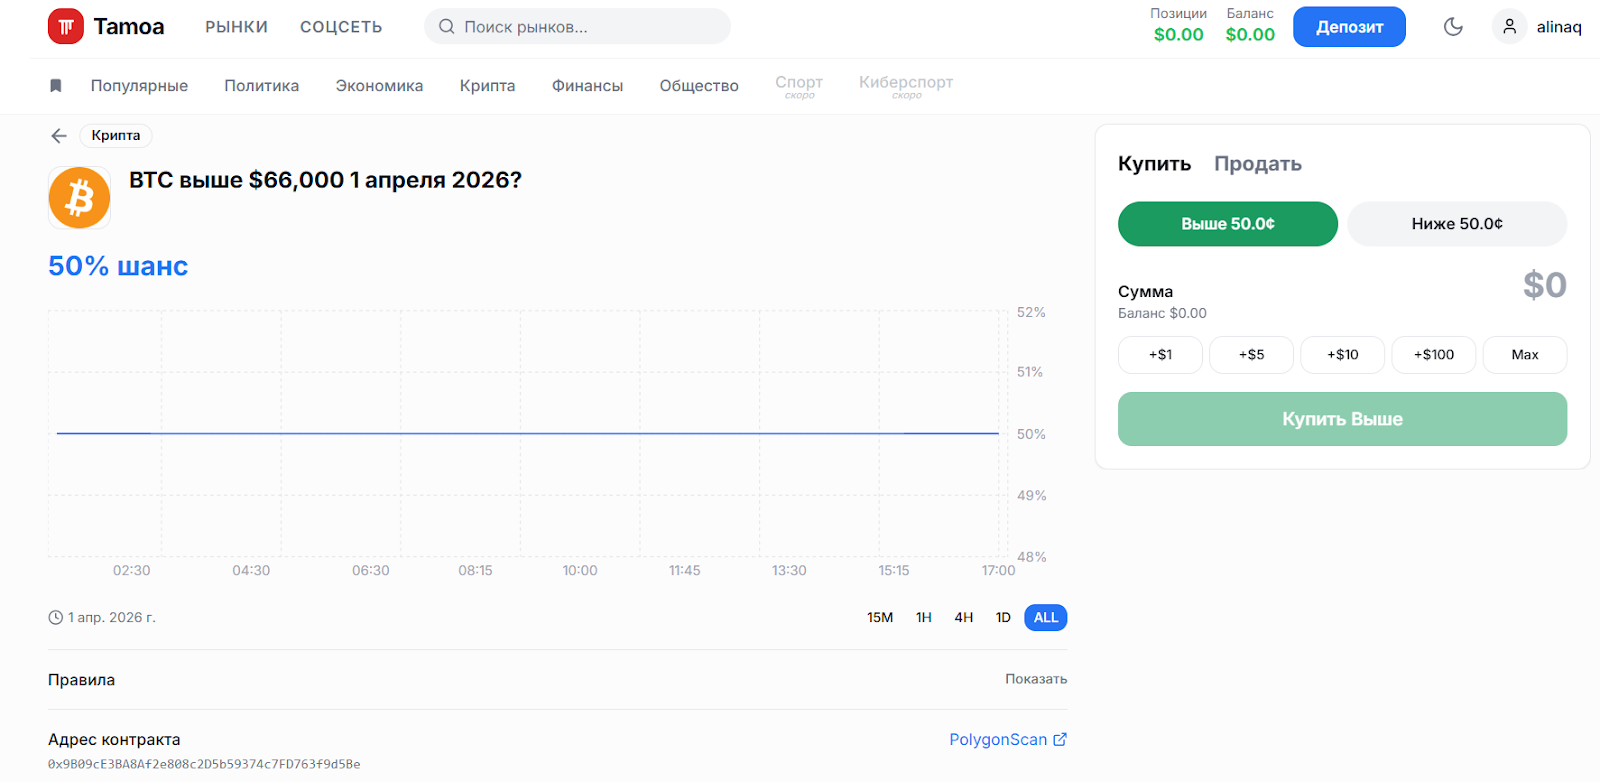Toggle dark mode with the moon icon
Screen dimensions: 1600x782
(1453, 27)
